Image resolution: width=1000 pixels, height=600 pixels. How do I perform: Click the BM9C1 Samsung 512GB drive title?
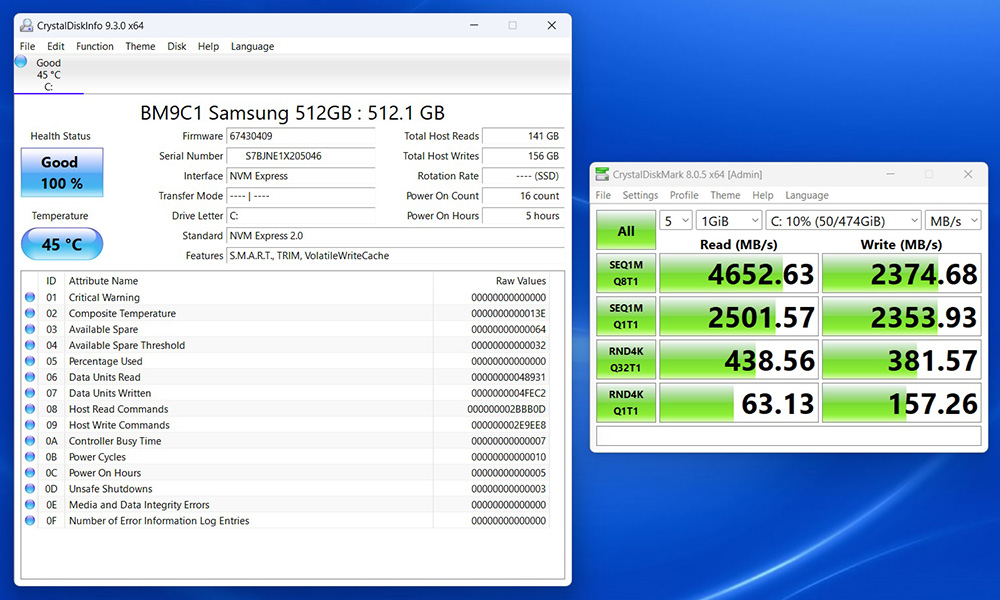tap(292, 113)
